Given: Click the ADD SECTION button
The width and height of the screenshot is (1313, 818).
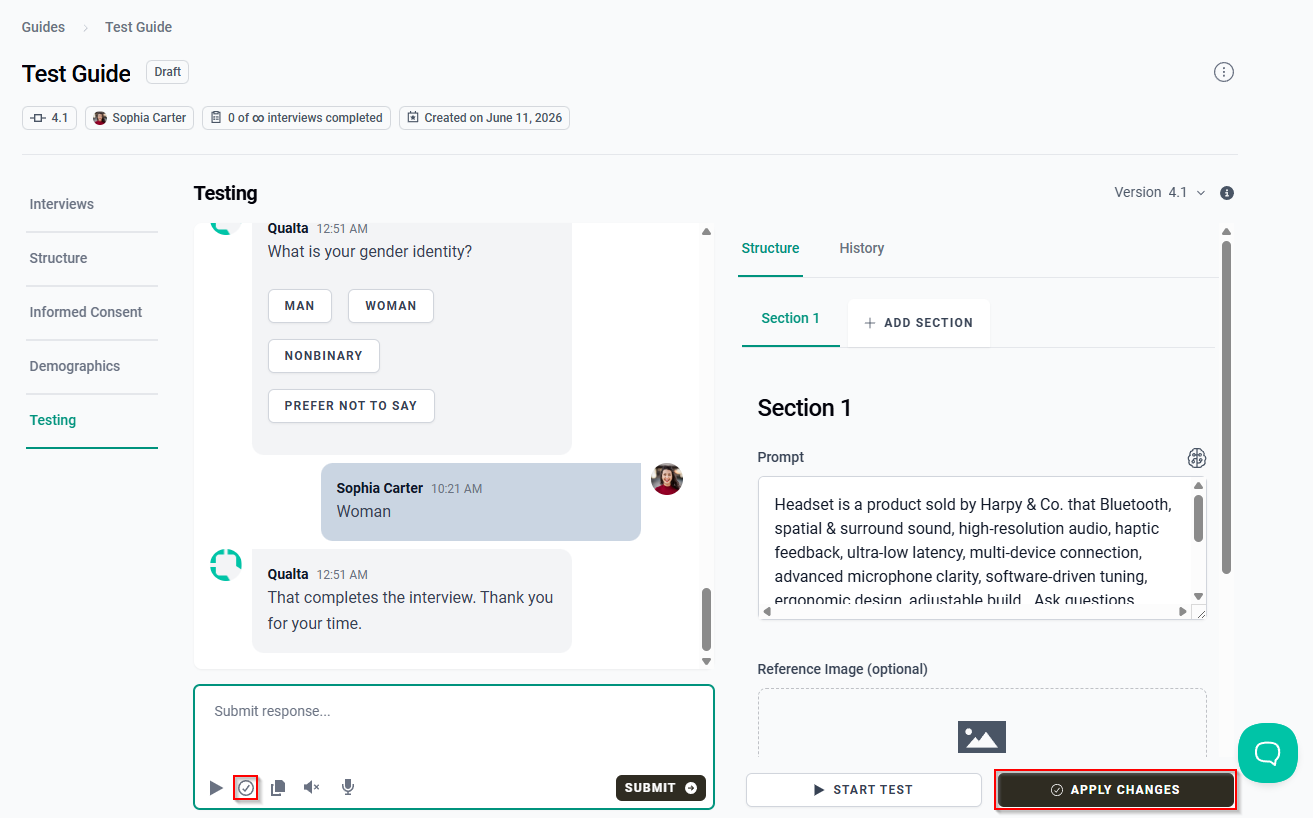Looking at the screenshot, I should point(919,323).
